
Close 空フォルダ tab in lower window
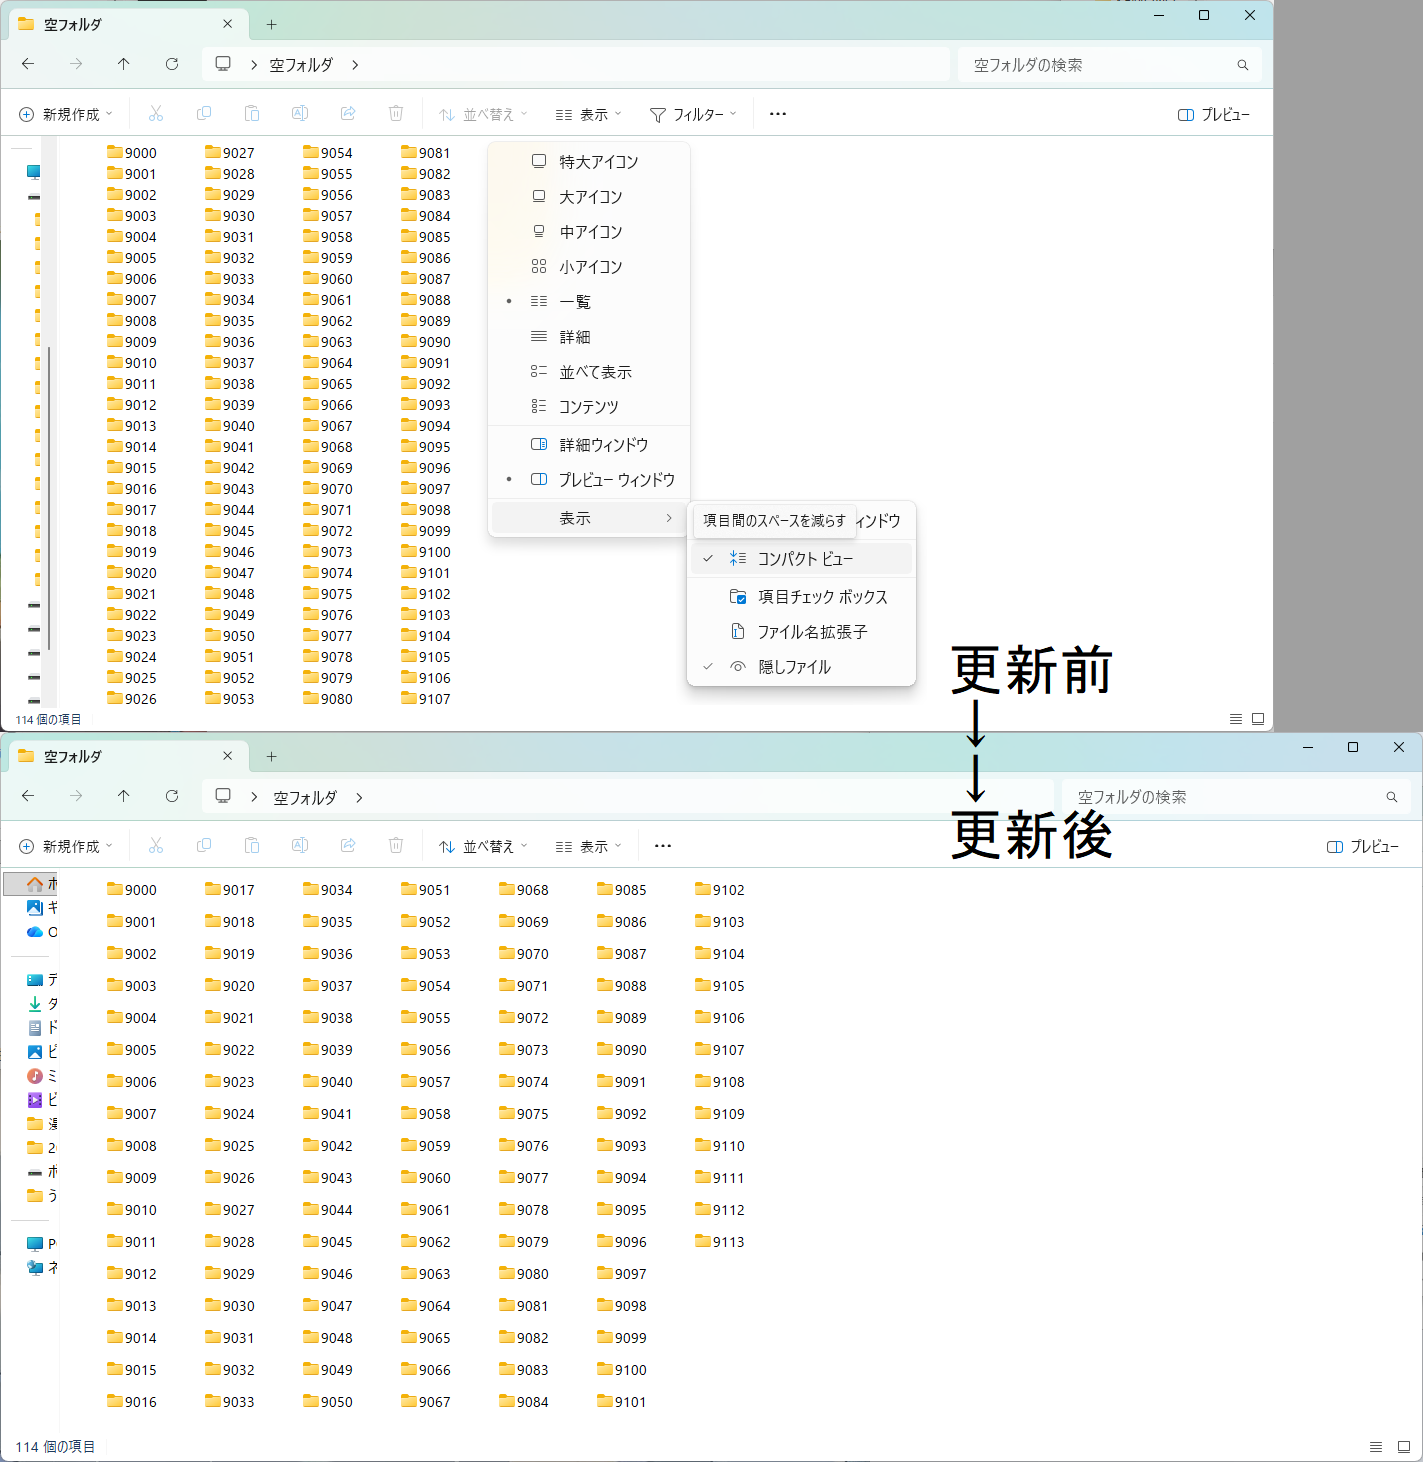pos(228,756)
